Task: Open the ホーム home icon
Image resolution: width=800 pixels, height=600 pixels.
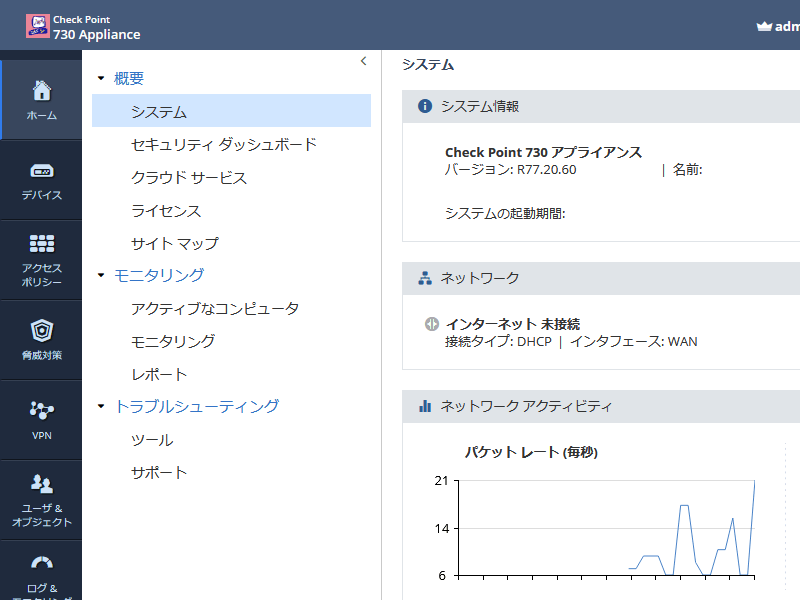Action: pyautogui.click(x=42, y=91)
